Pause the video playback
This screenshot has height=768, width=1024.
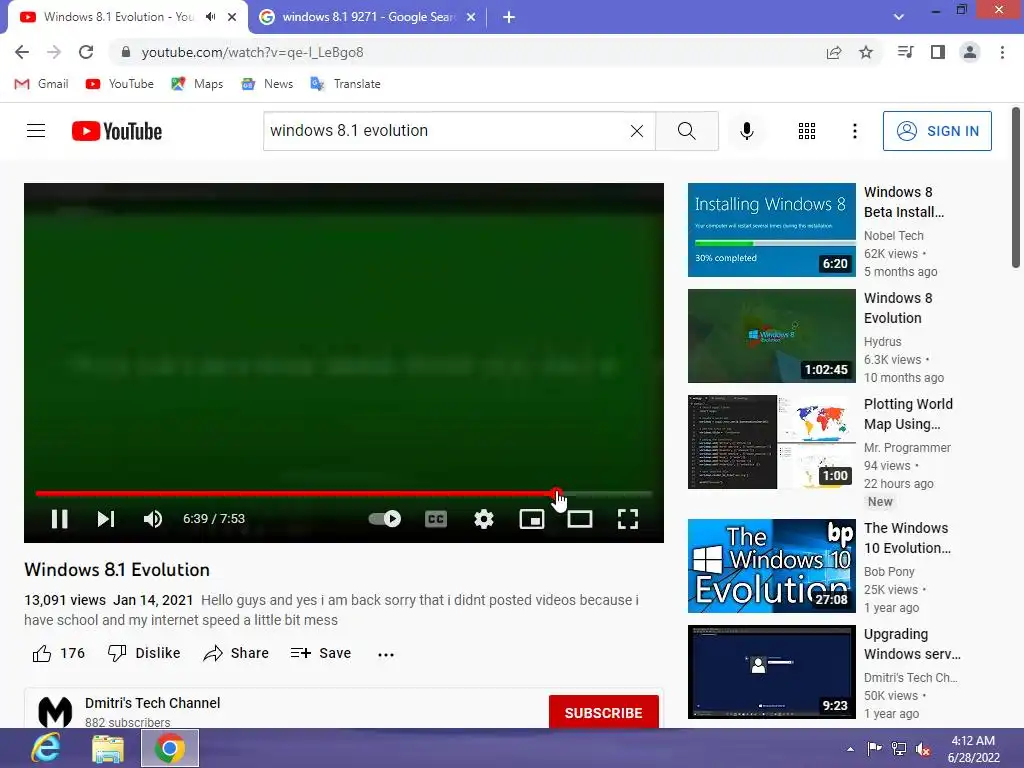point(59,519)
